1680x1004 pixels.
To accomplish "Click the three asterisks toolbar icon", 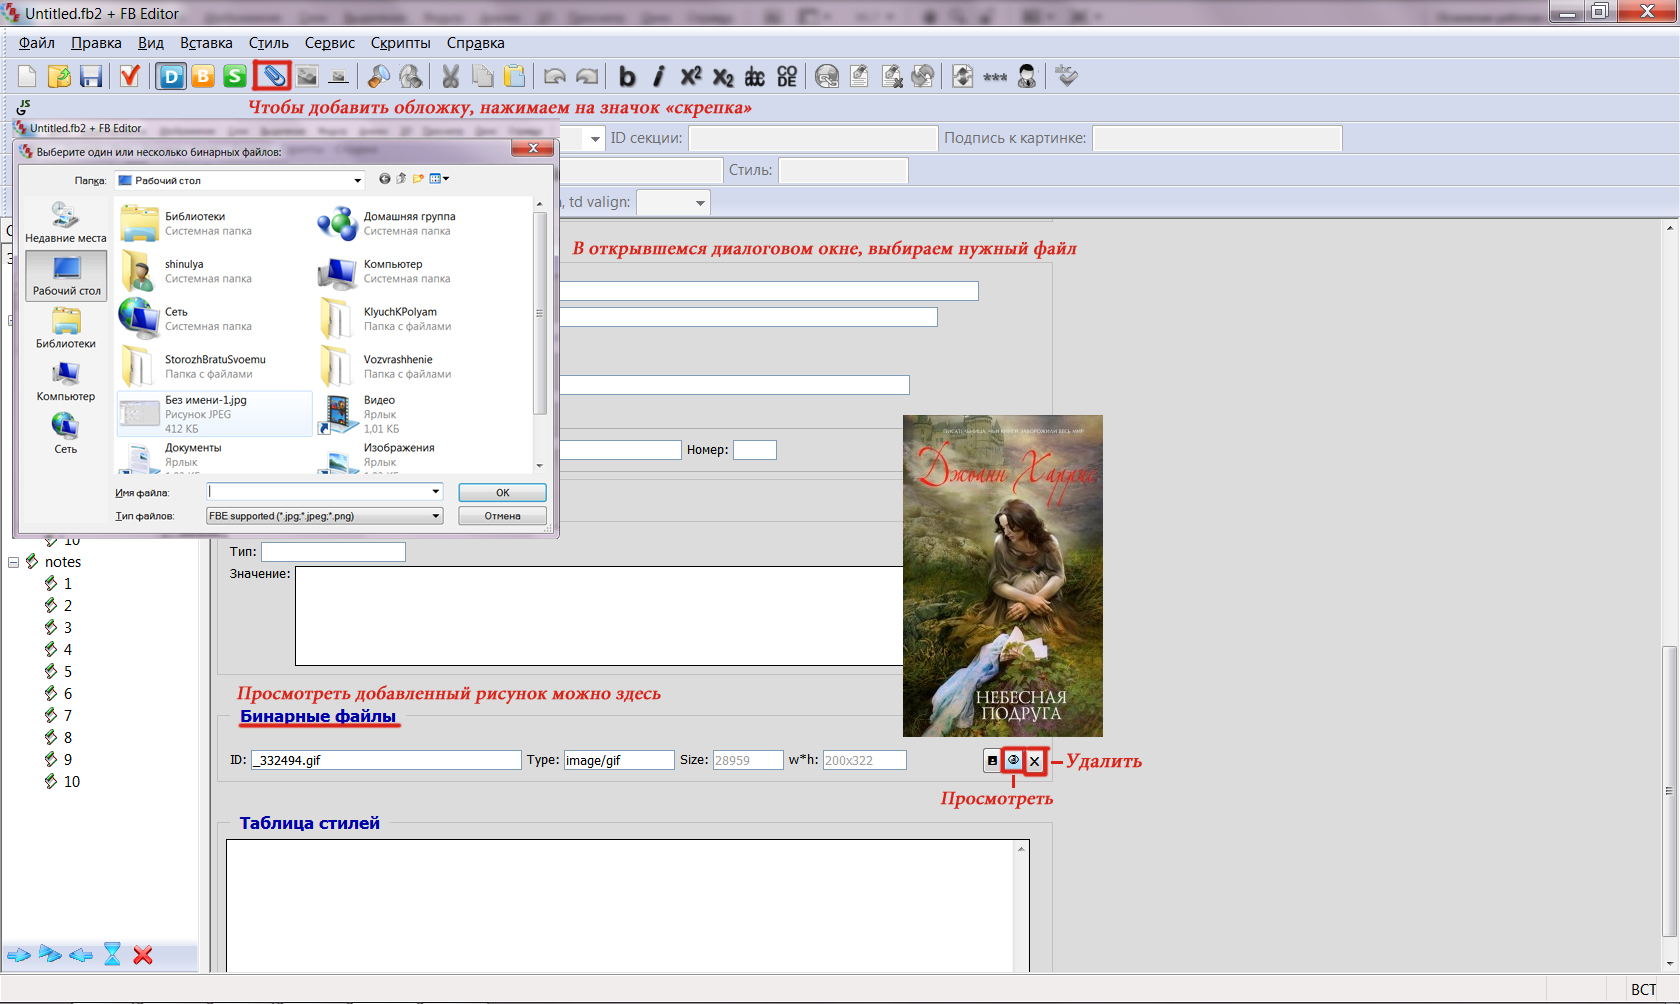I will [x=995, y=76].
